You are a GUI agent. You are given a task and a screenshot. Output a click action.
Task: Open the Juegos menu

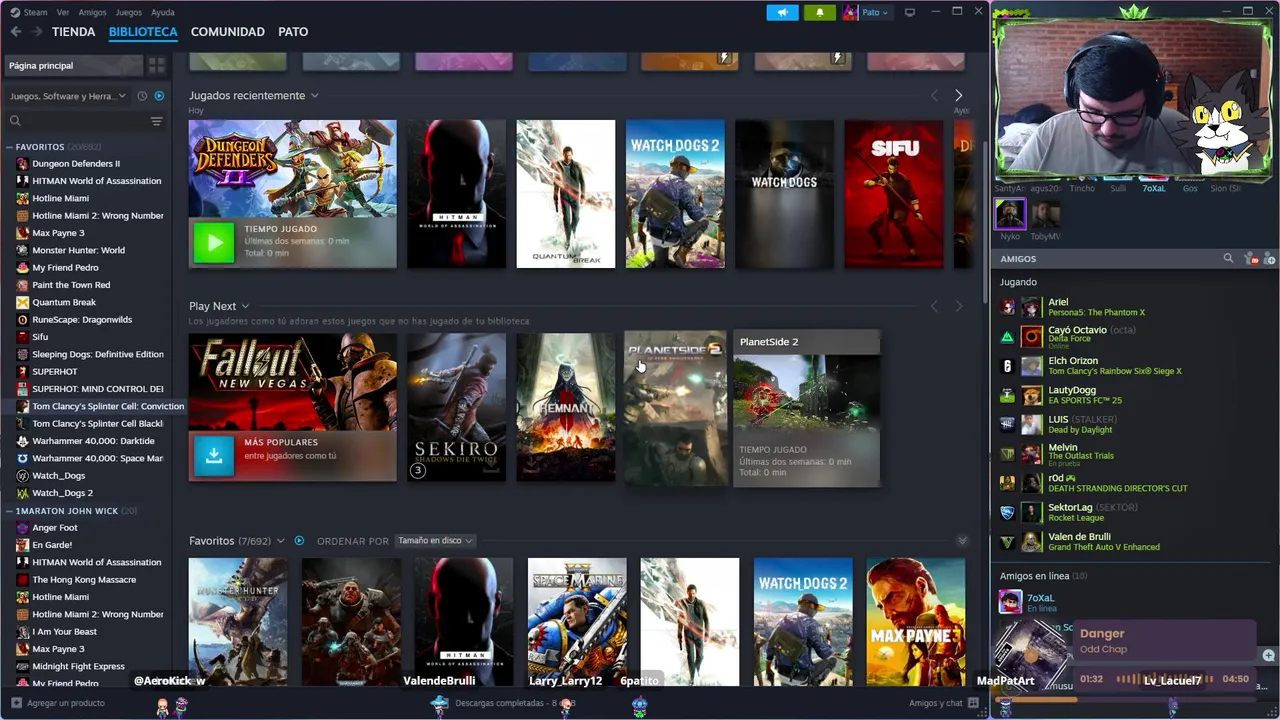click(x=129, y=12)
